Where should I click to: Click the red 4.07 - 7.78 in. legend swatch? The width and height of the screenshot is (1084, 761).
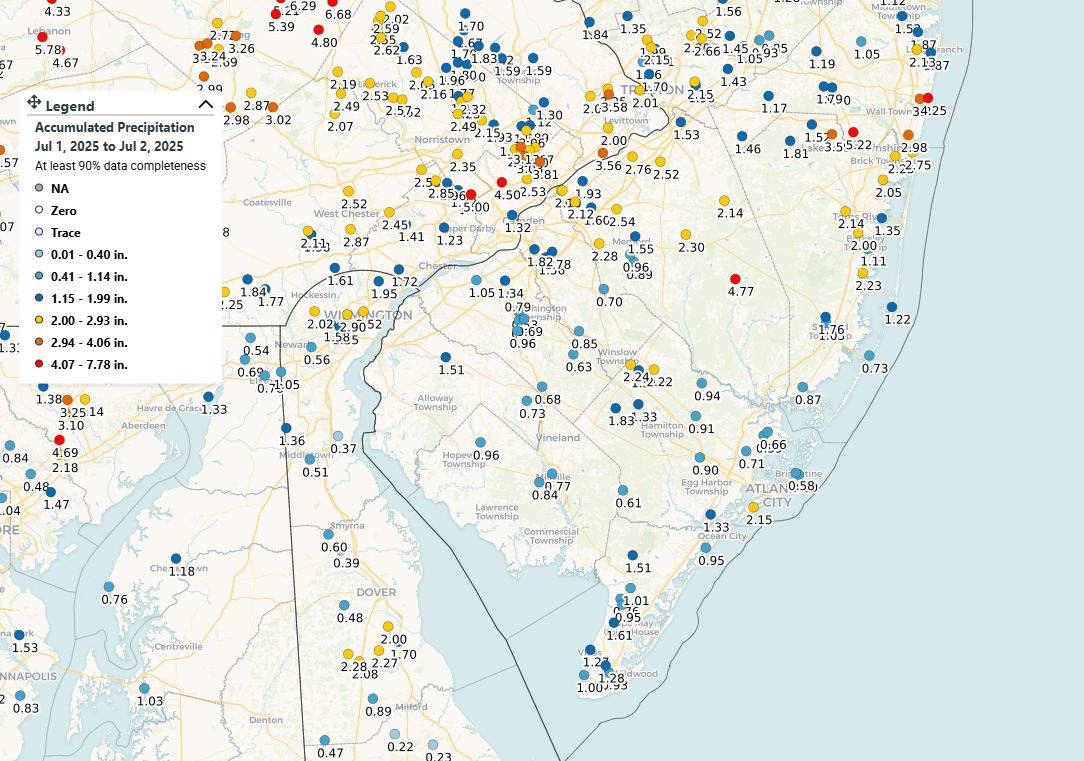point(39,364)
